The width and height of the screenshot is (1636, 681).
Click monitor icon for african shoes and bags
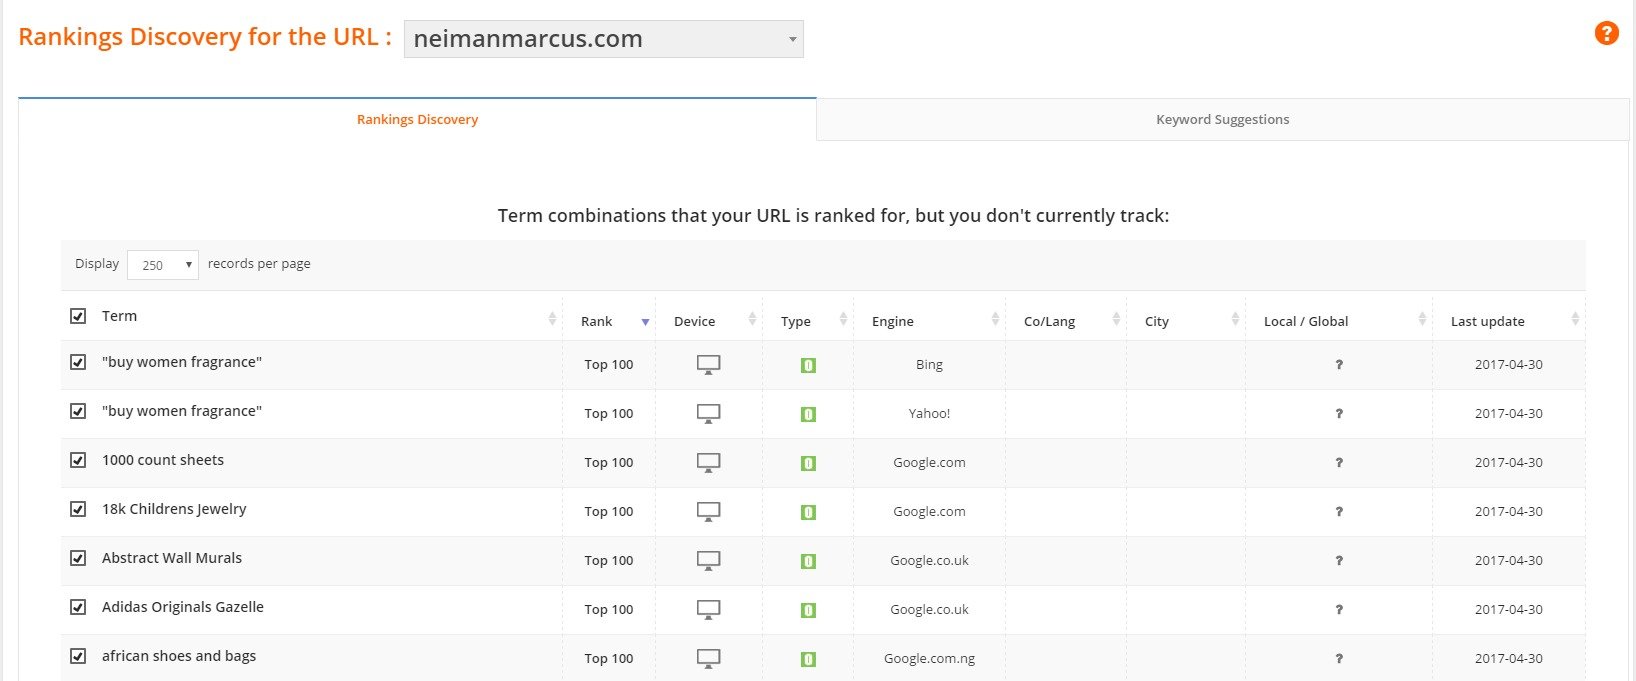point(708,659)
